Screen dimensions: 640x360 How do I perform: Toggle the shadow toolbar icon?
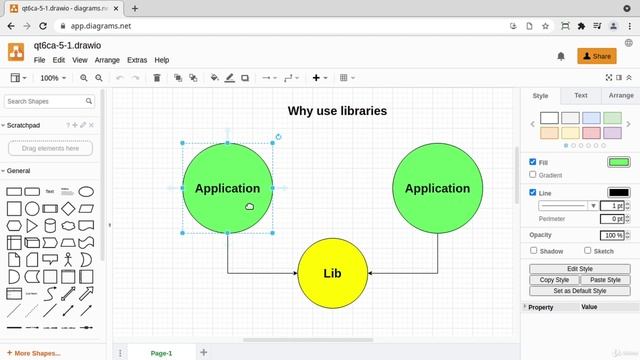pyautogui.click(x=245, y=78)
